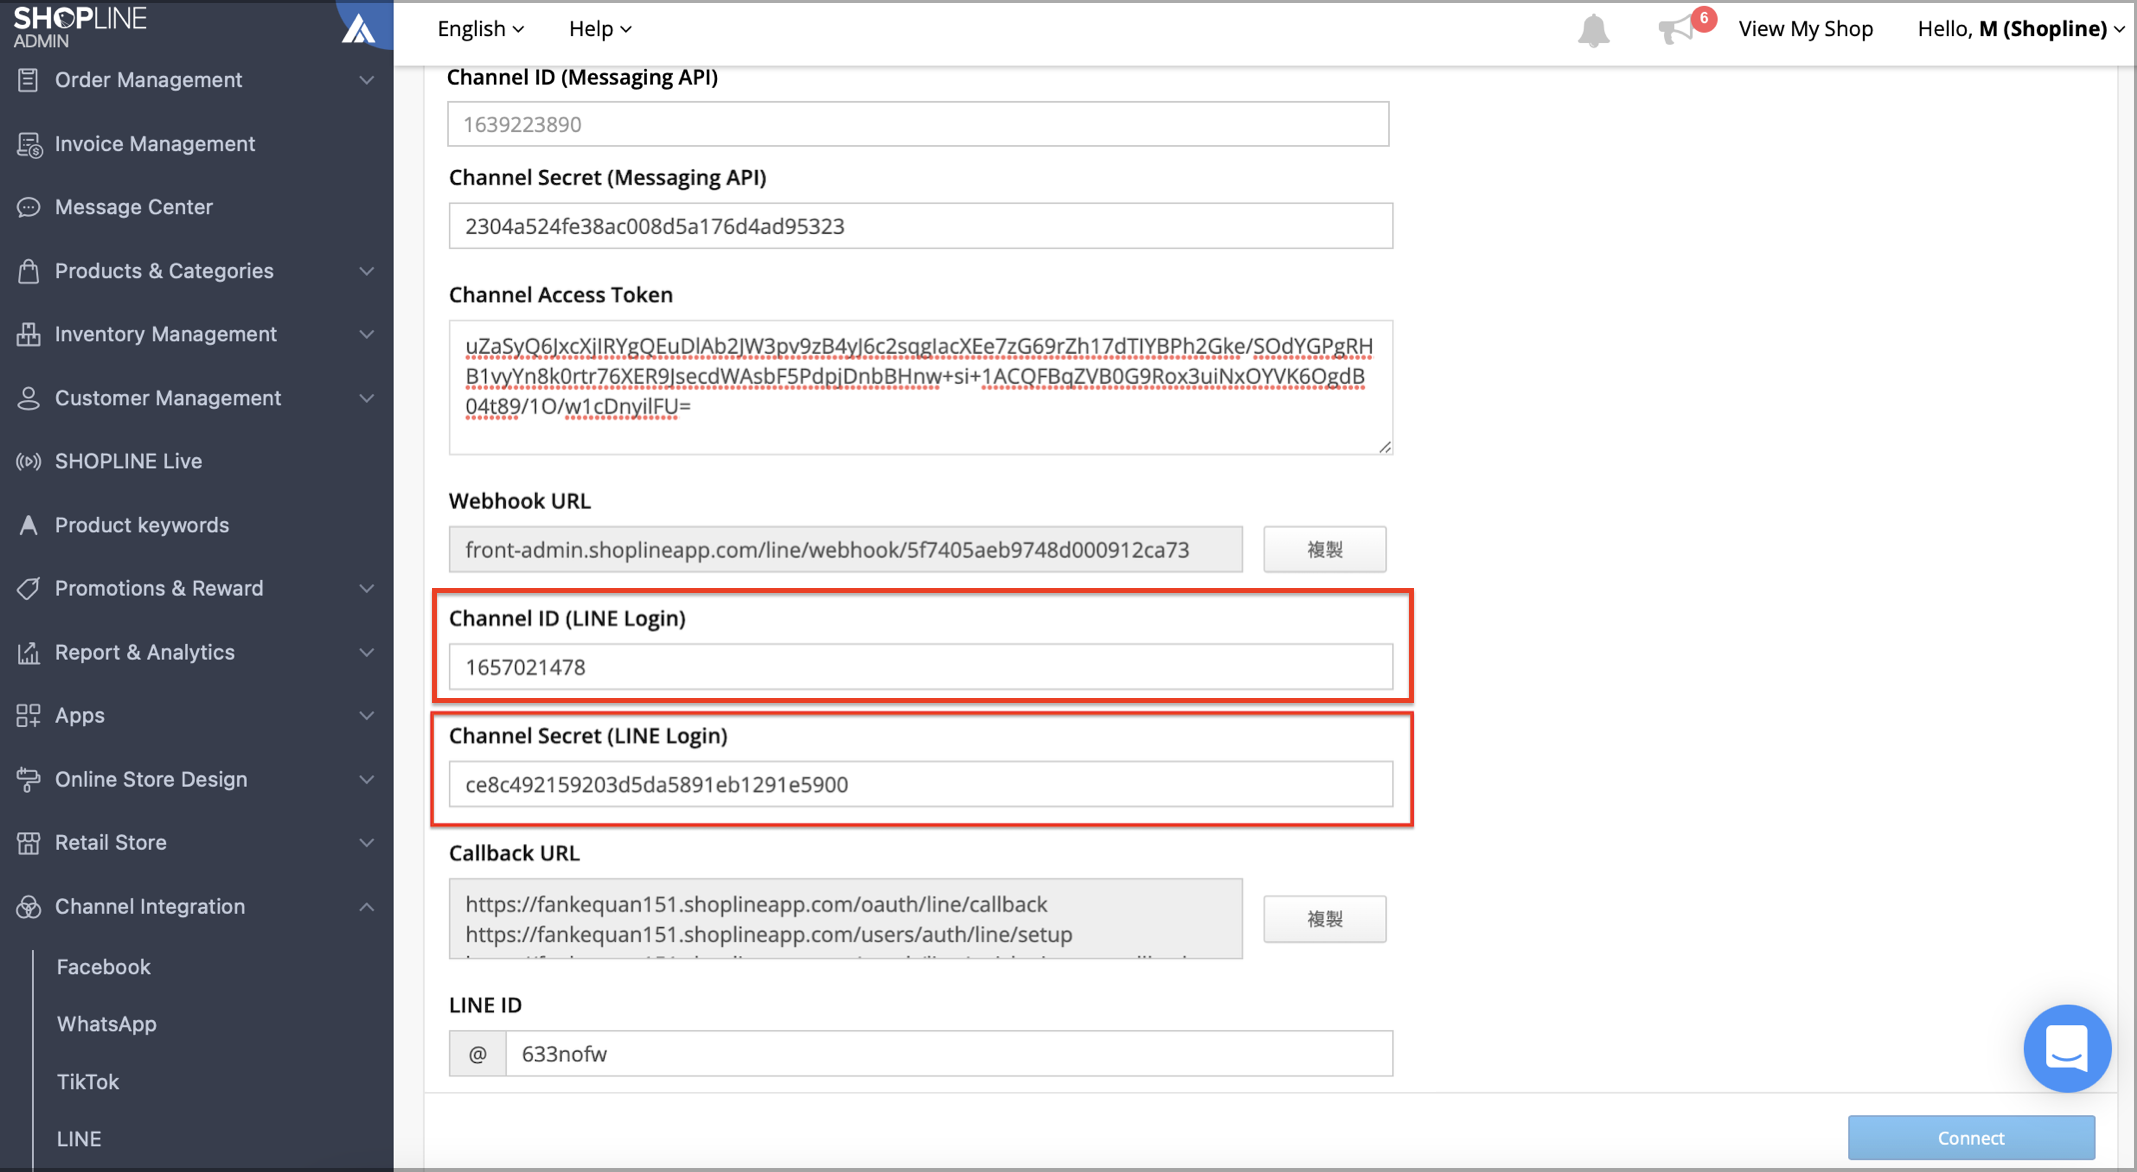Click the Callback URL read-only box

click(846, 919)
